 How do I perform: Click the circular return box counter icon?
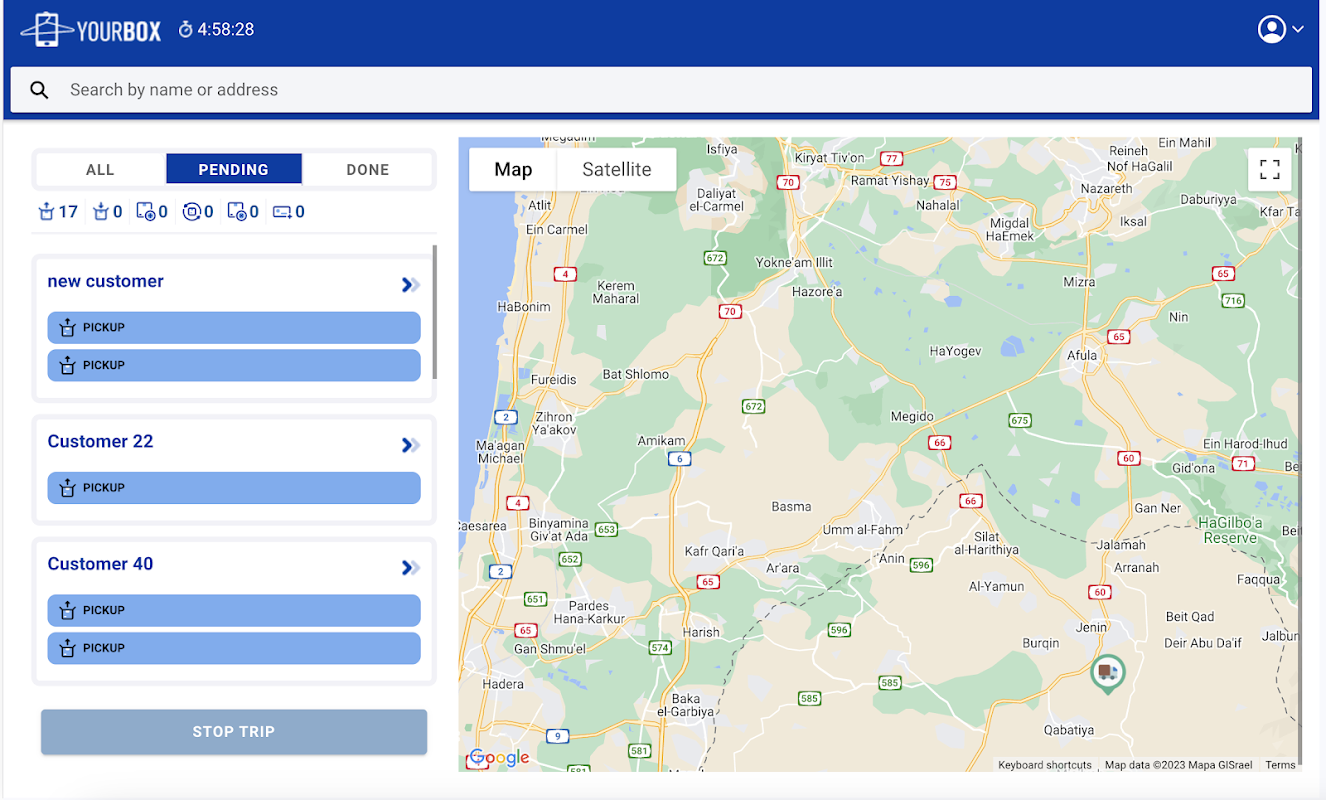192,212
